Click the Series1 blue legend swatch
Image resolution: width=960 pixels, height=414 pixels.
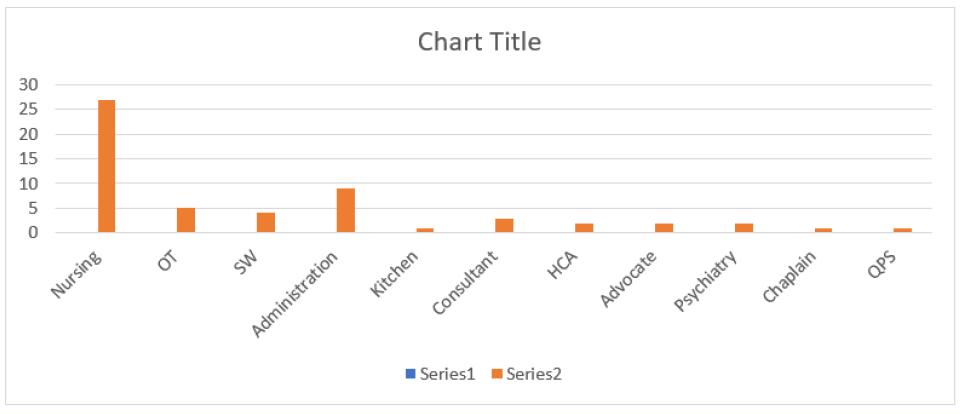(x=410, y=374)
